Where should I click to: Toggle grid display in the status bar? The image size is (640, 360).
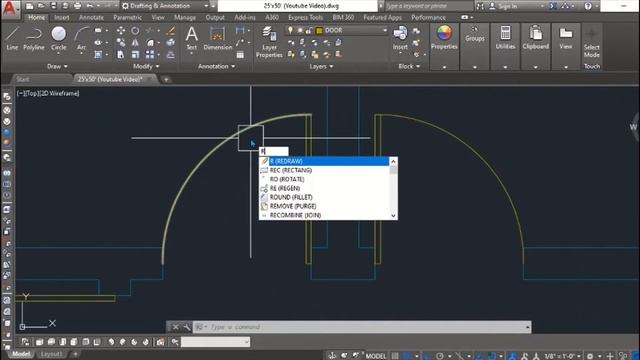pos(395,356)
